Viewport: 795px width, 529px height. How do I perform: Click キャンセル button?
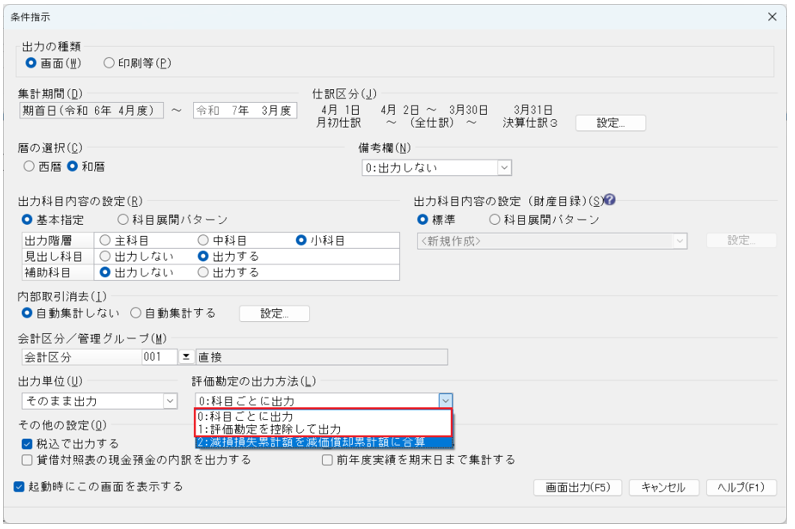coord(664,487)
